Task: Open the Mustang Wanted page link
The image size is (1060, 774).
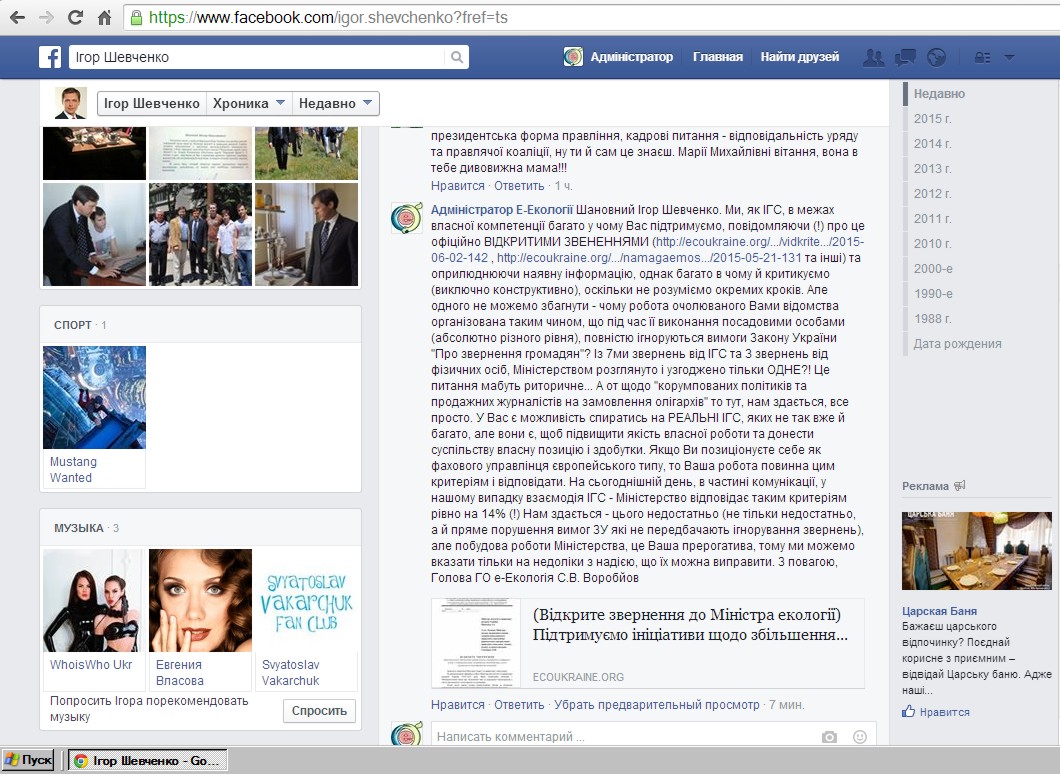Action: click(73, 470)
